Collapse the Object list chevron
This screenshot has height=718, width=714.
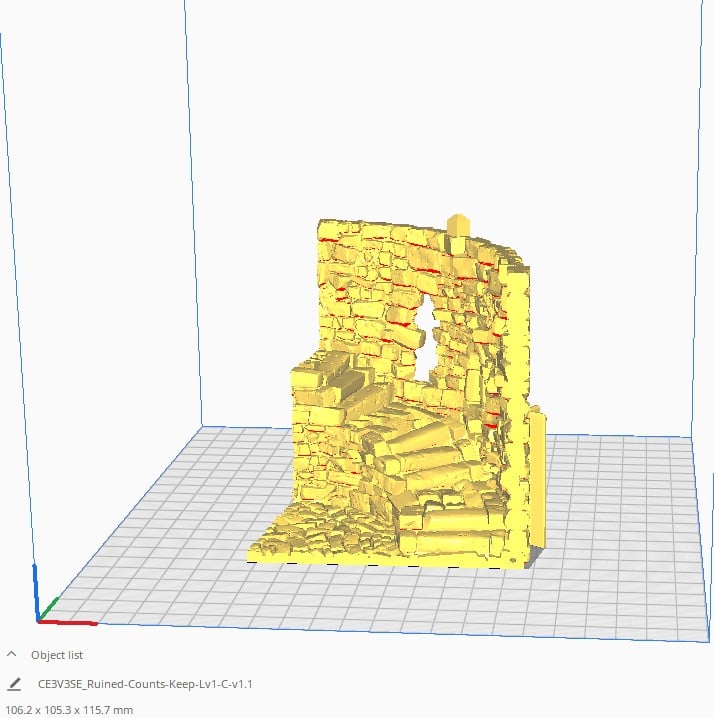pos(12,654)
